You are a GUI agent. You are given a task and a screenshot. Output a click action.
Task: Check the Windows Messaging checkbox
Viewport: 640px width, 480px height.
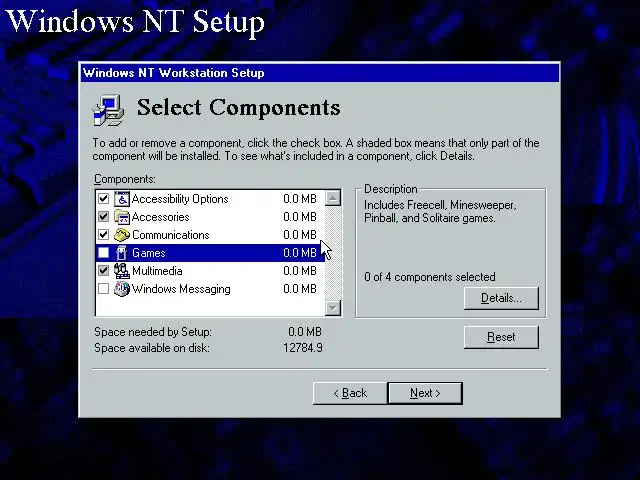coord(104,289)
